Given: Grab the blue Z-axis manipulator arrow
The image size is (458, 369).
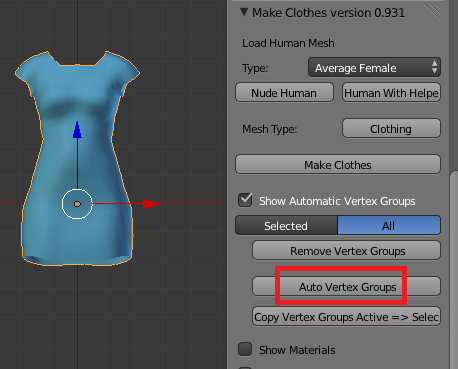Looking at the screenshot, I should point(77,129).
